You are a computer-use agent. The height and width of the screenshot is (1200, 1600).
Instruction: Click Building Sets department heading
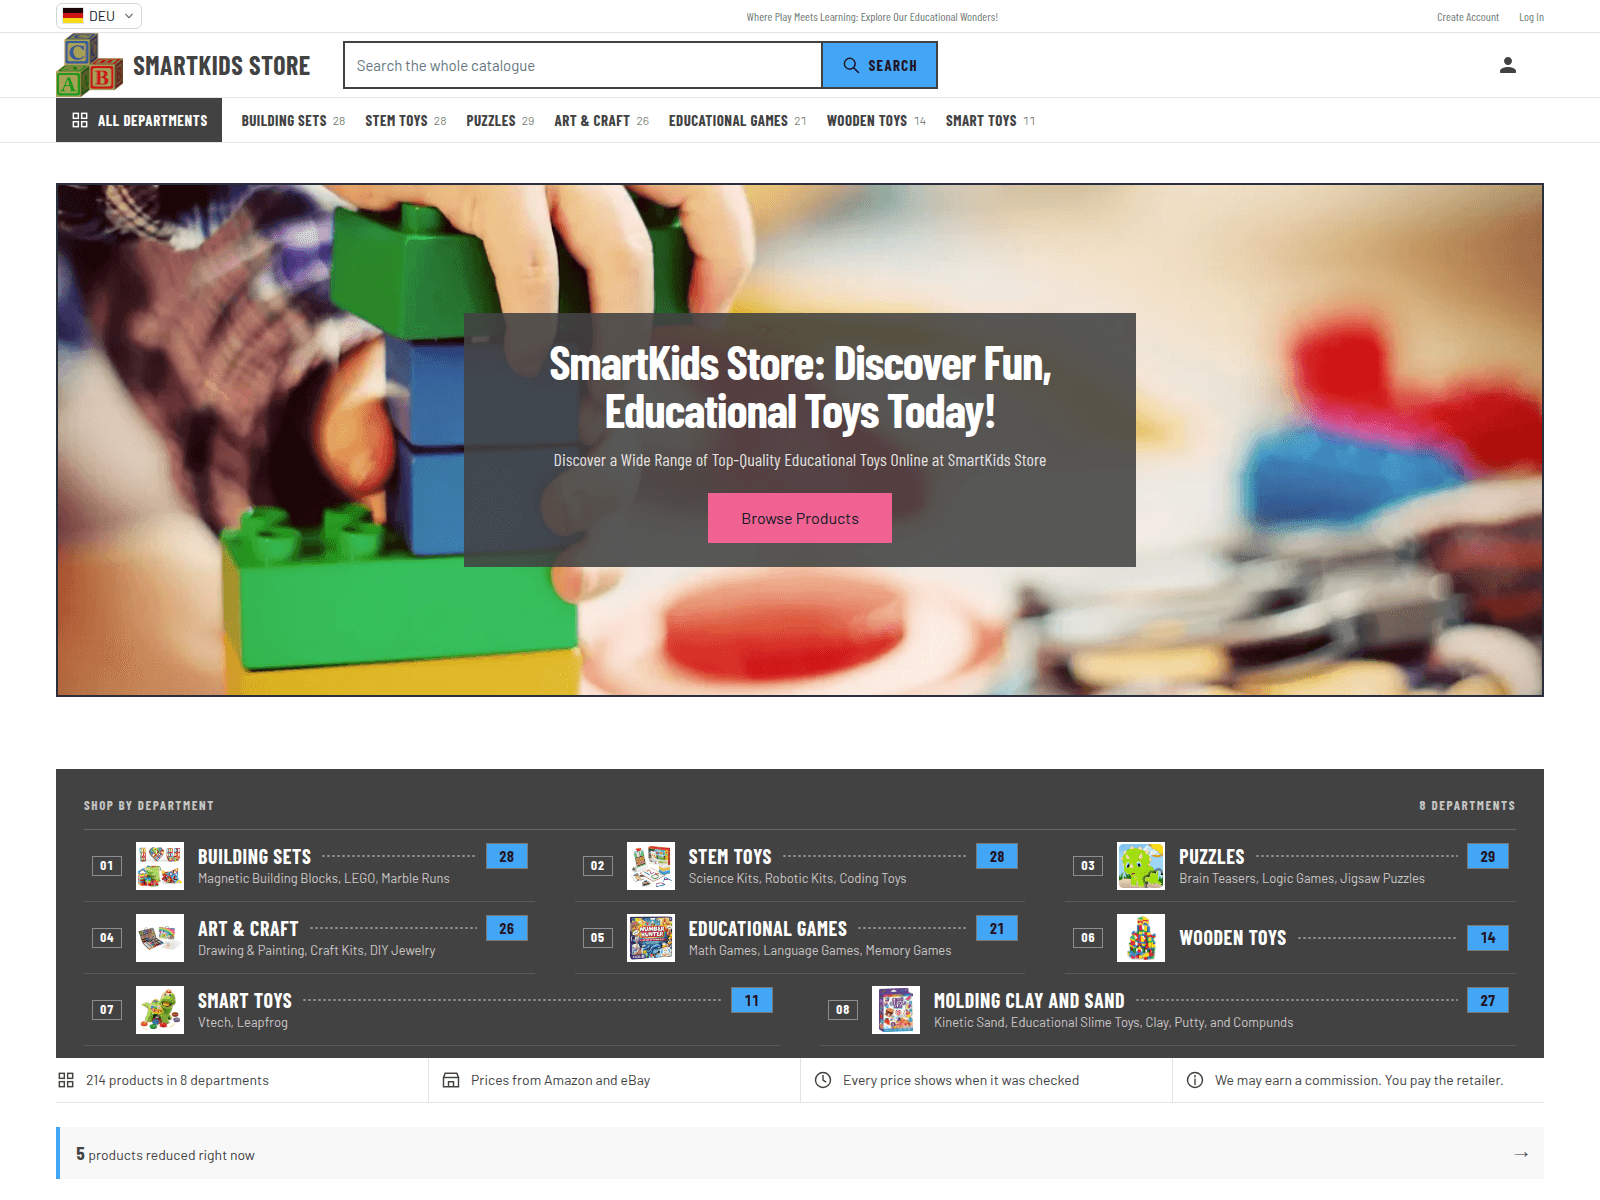254,857
